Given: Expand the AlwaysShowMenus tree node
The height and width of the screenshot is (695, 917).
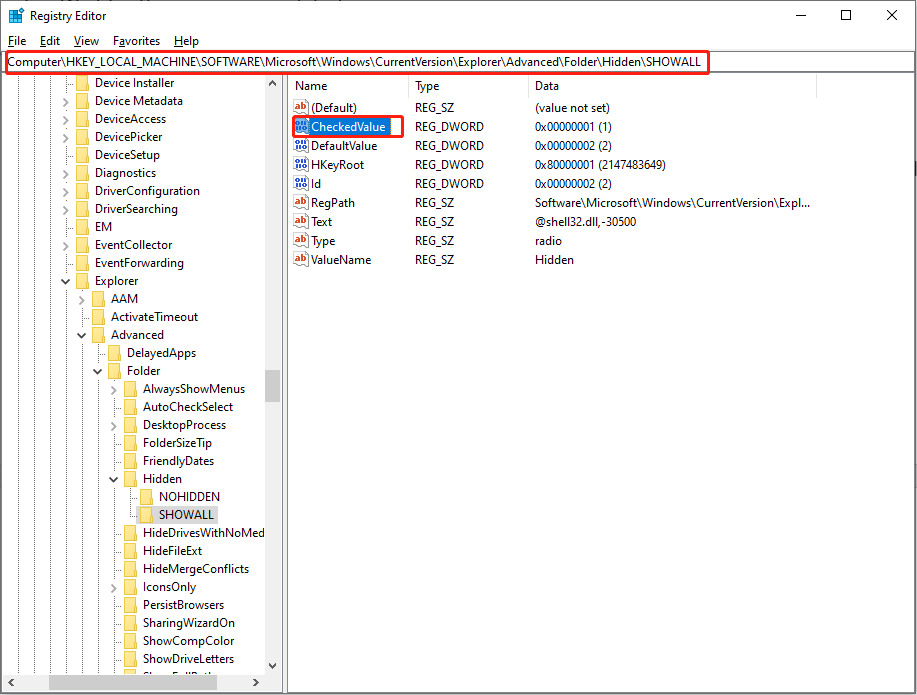Looking at the screenshot, I should tap(113, 390).
